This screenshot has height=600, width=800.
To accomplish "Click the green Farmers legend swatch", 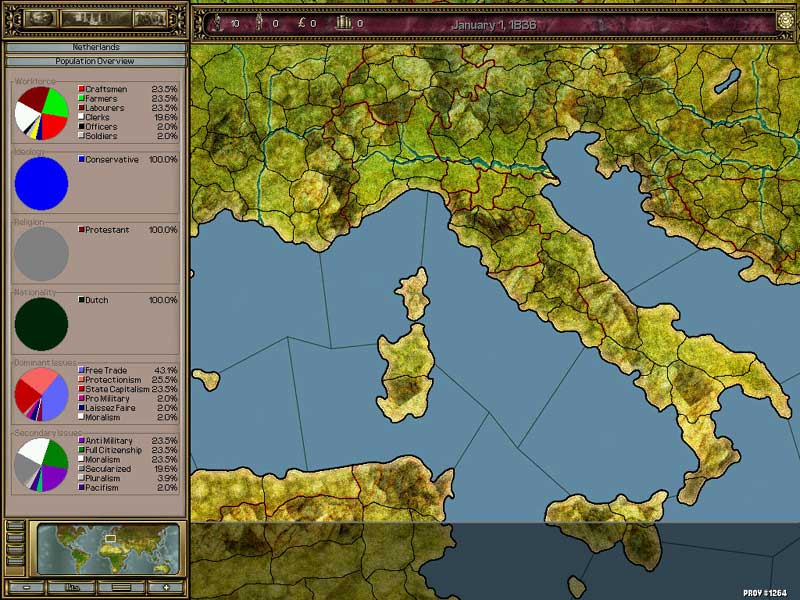I will pos(81,99).
